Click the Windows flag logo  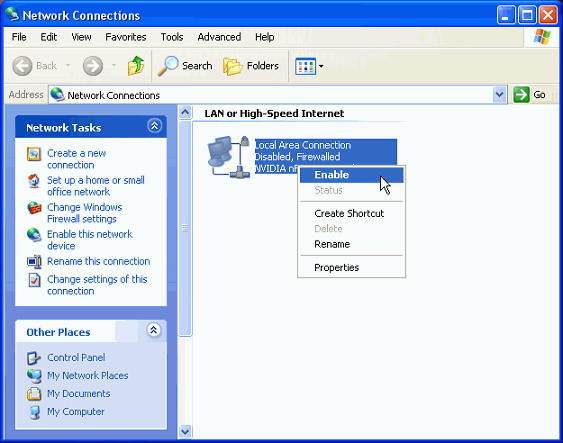[x=542, y=37]
